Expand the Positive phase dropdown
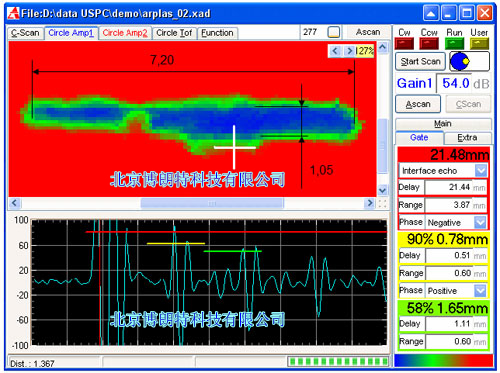The width and height of the screenshot is (500, 373). tap(480, 291)
